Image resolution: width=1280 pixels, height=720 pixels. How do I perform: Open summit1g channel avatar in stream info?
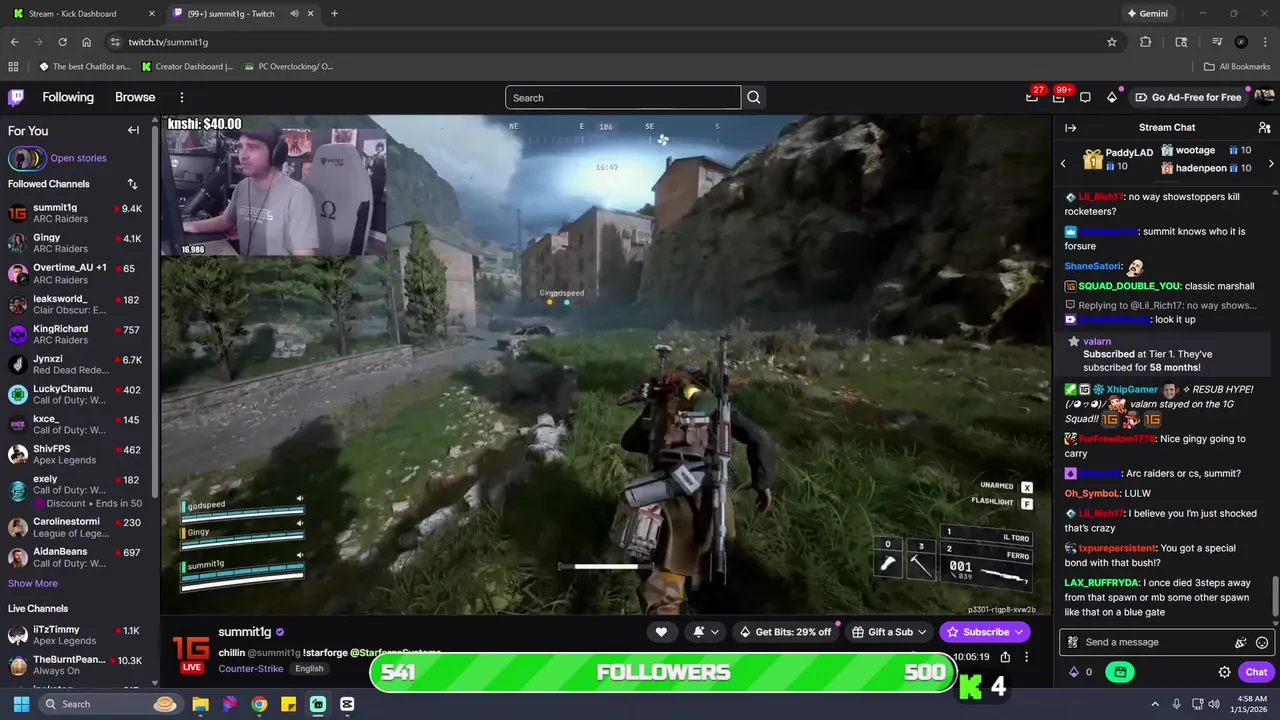click(191, 654)
